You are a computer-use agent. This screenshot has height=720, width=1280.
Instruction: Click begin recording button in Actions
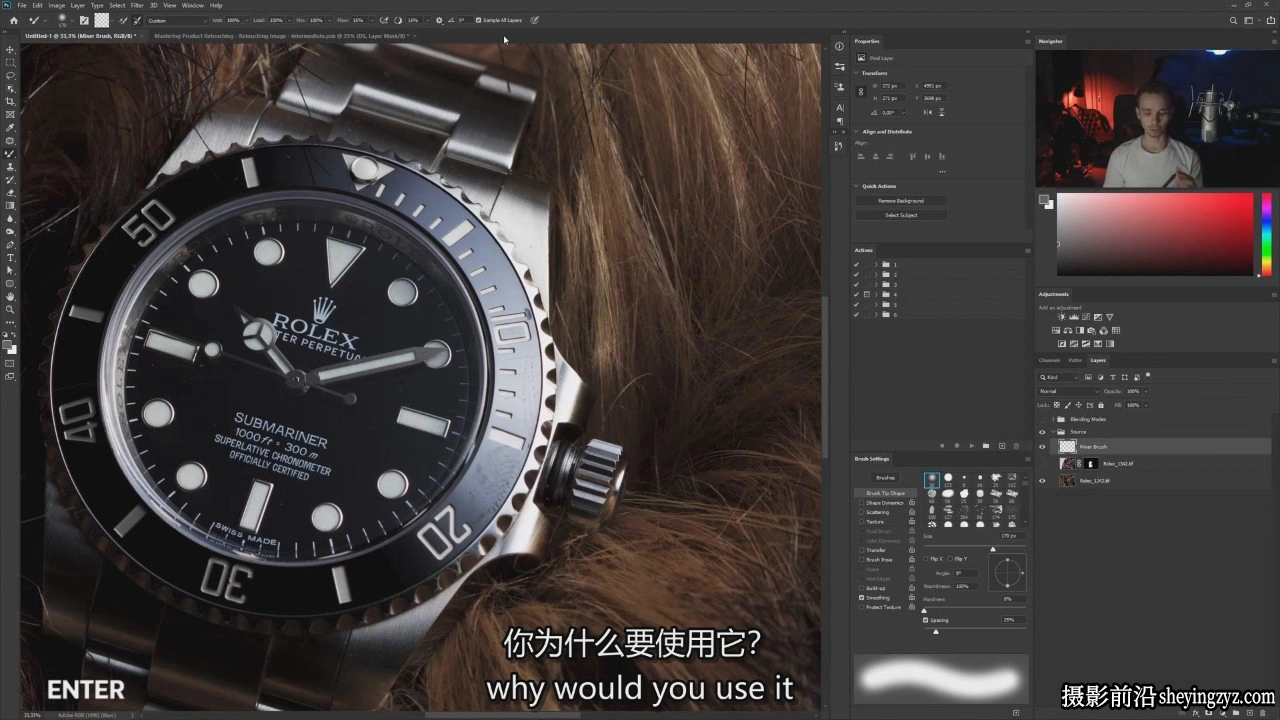tap(956, 445)
